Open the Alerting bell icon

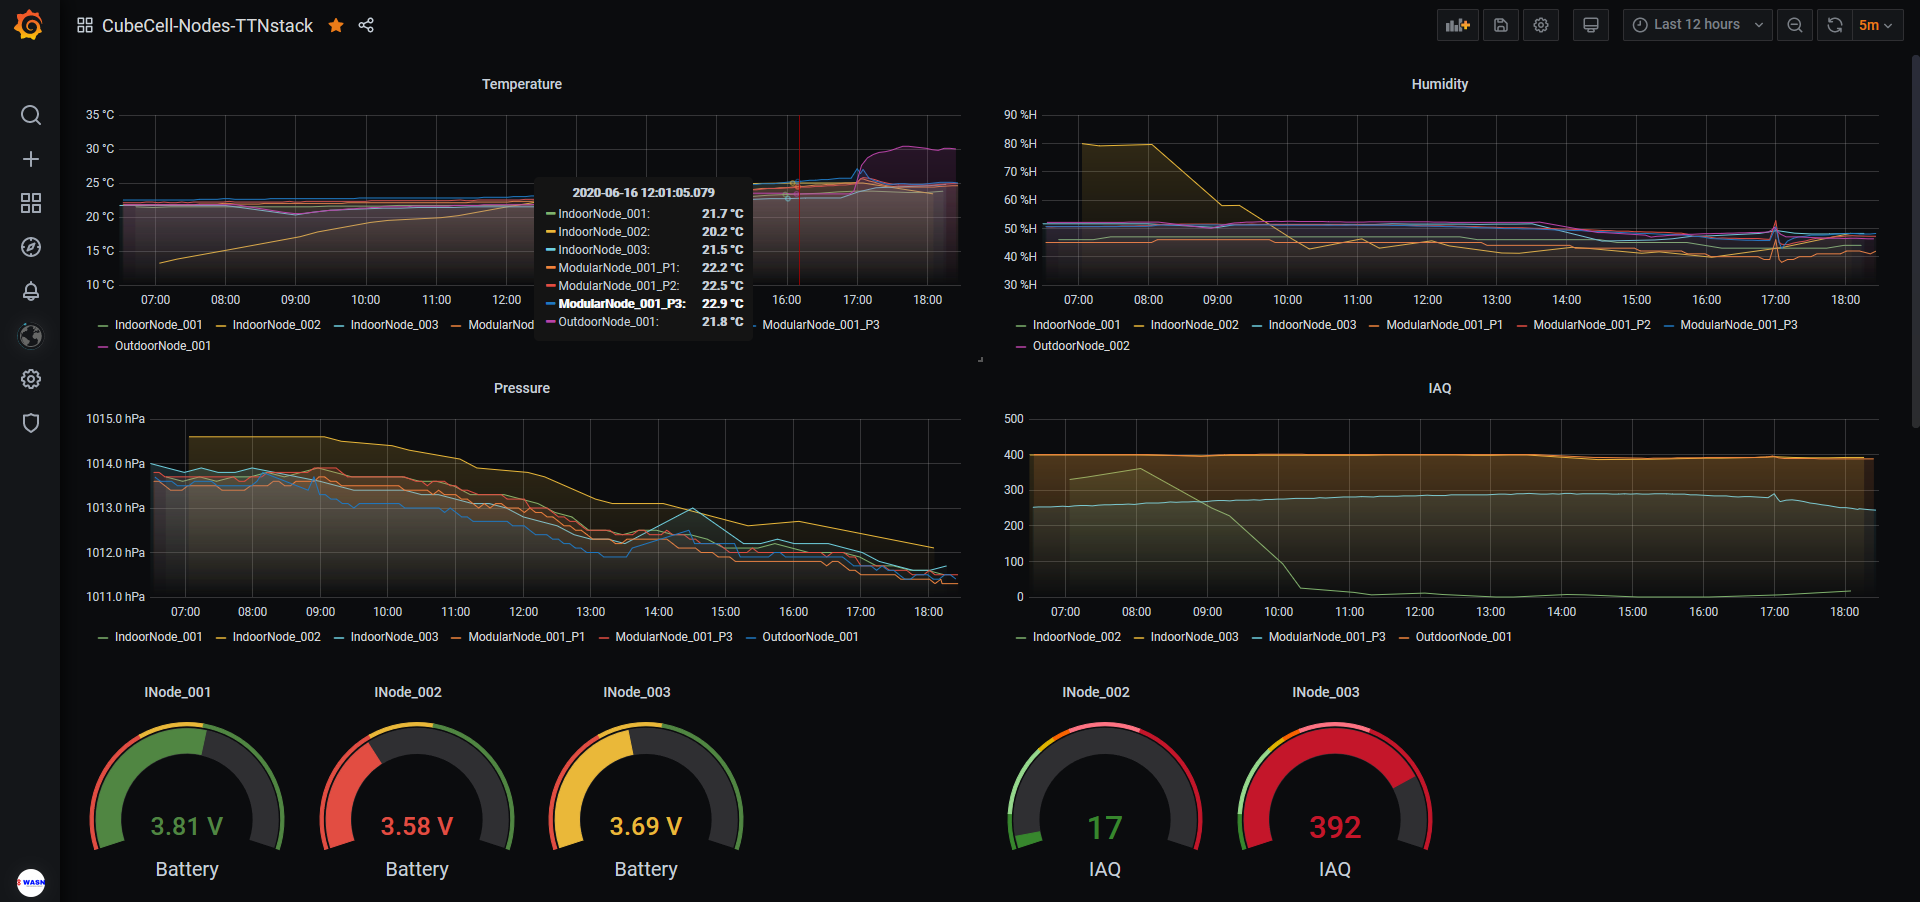(31, 291)
